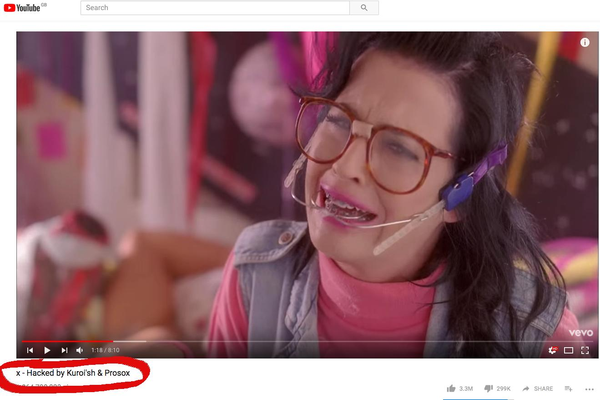Image resolution: width=600 pixels, height=400 pixels.
Task: Open the YouTube home logo
Action: [22, 8]
